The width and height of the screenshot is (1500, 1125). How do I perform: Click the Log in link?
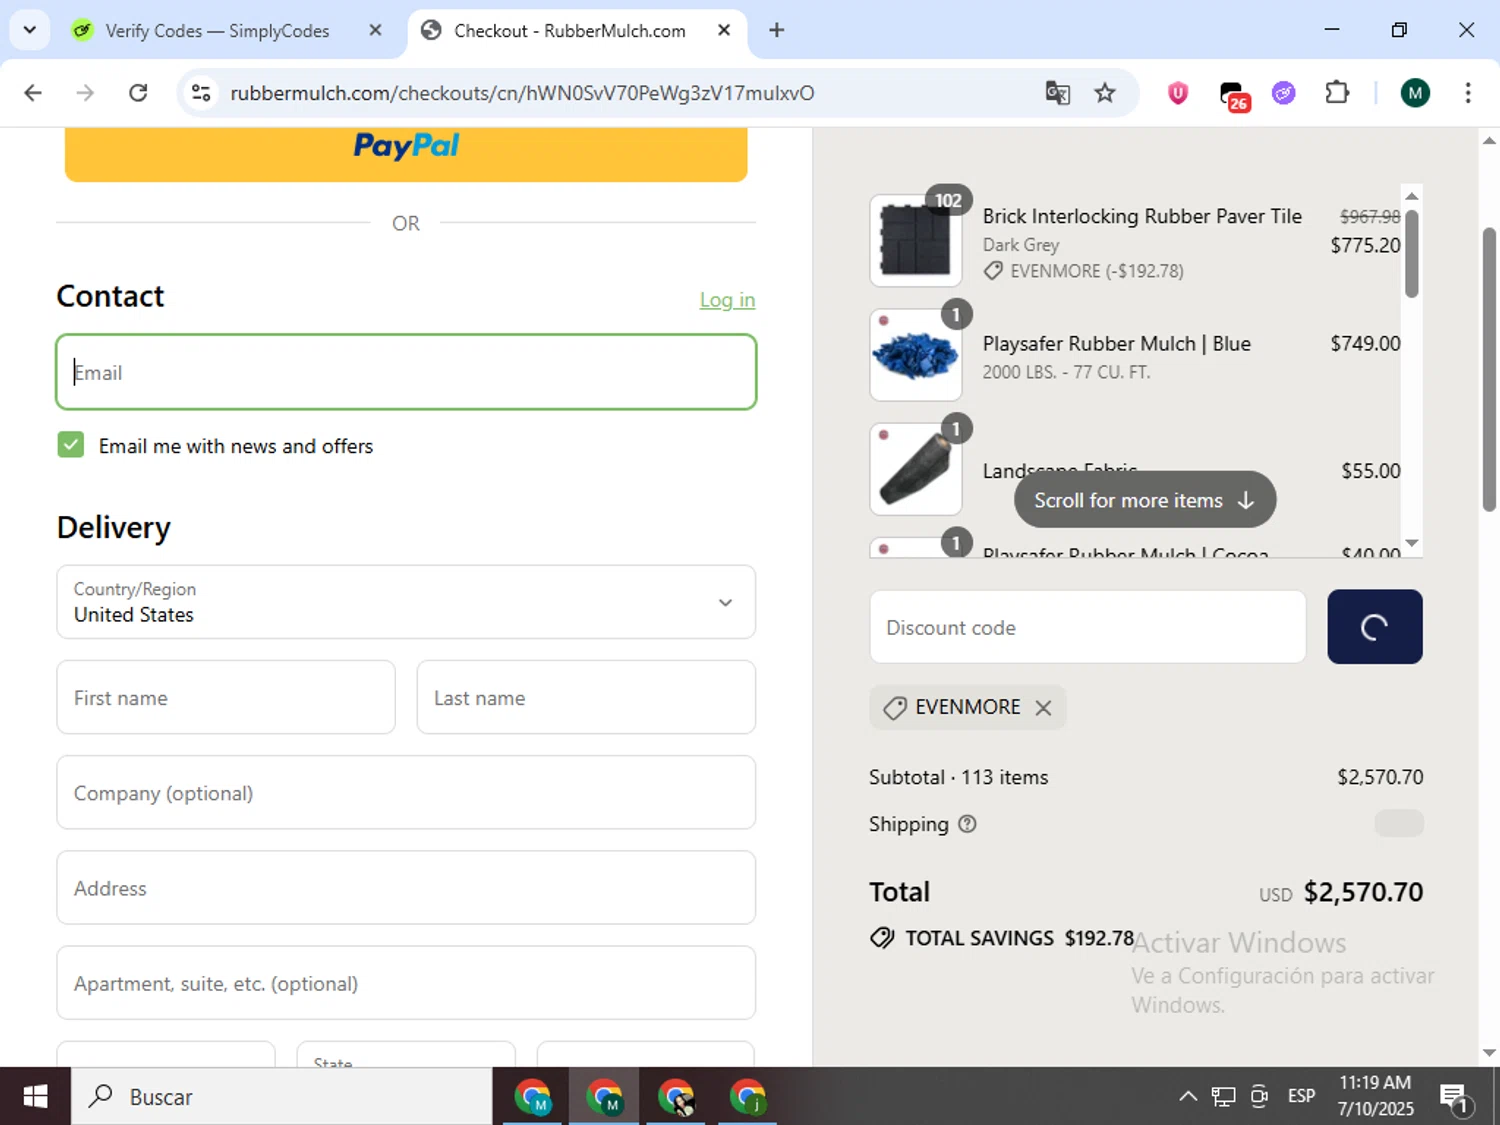click(727, 300)
